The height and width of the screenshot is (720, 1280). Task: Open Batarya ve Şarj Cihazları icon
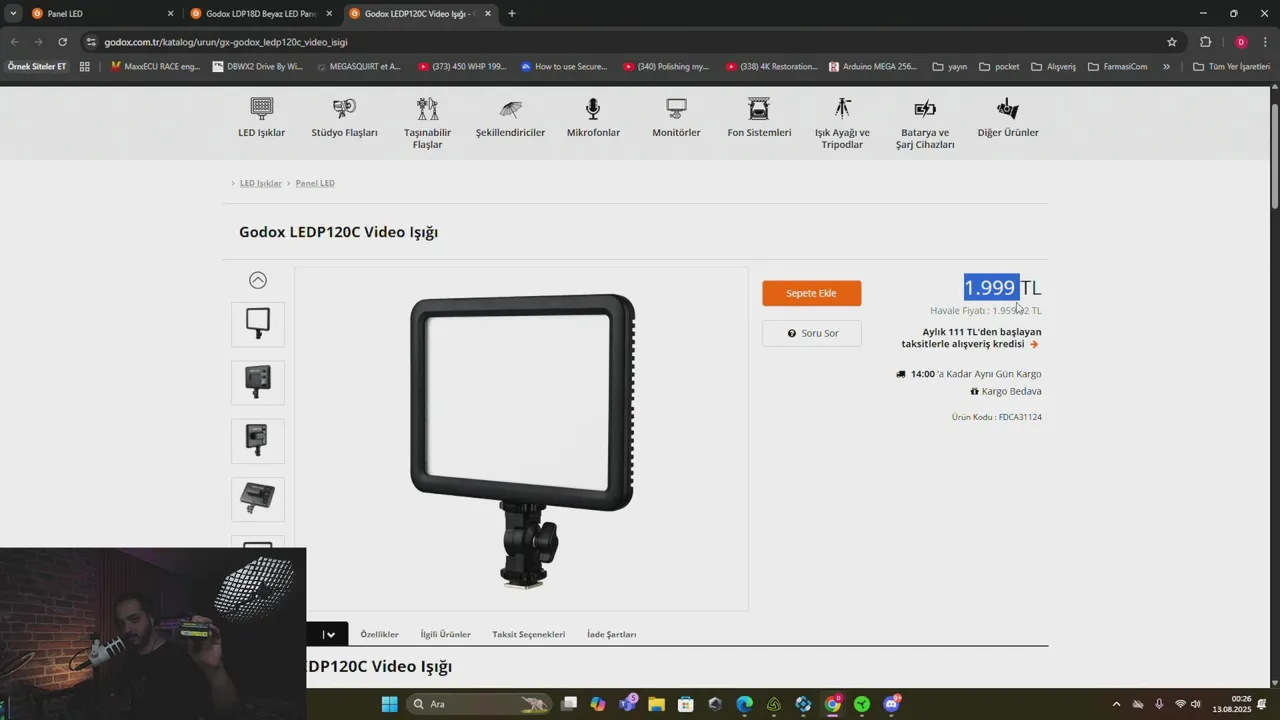(x=925, y=108)
